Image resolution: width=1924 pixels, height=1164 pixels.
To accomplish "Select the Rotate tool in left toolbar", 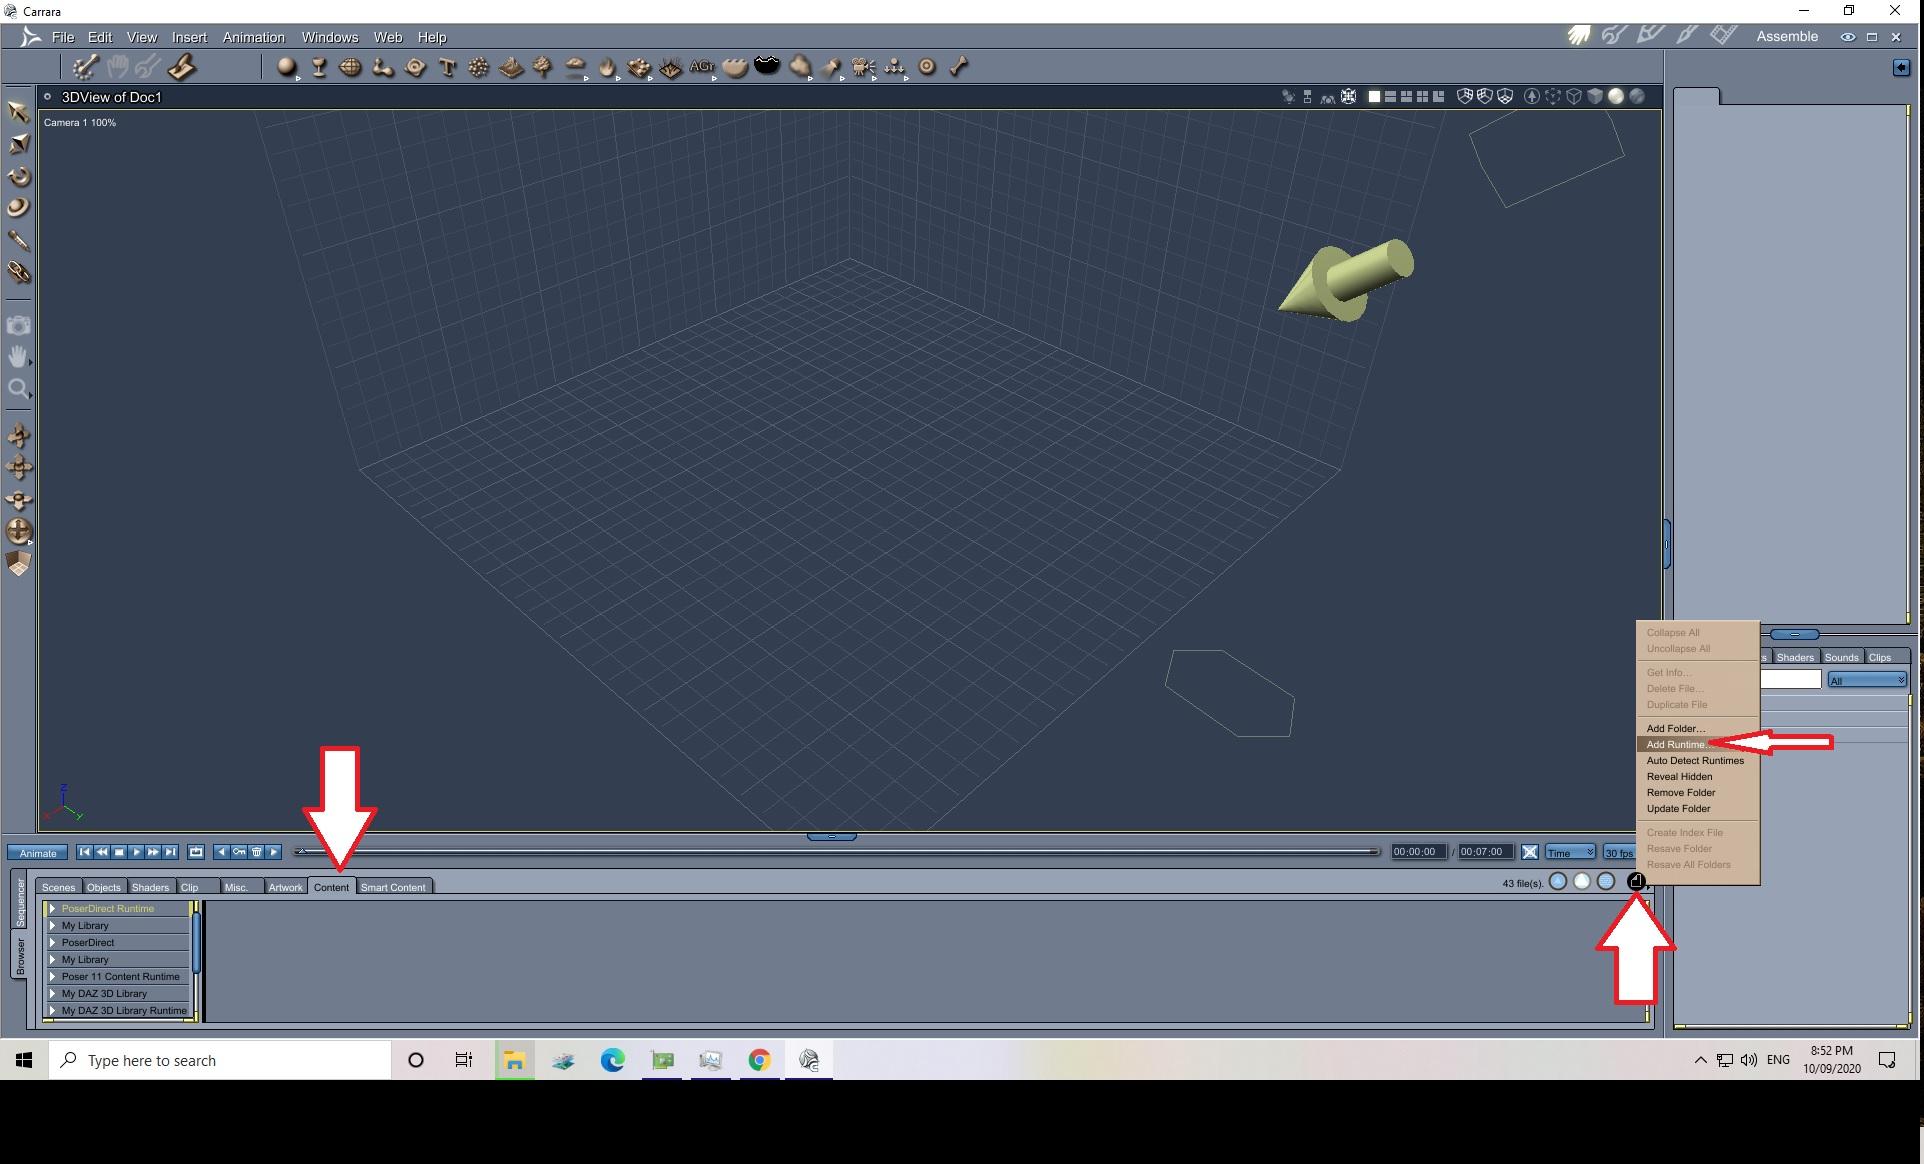I will 18,177.
